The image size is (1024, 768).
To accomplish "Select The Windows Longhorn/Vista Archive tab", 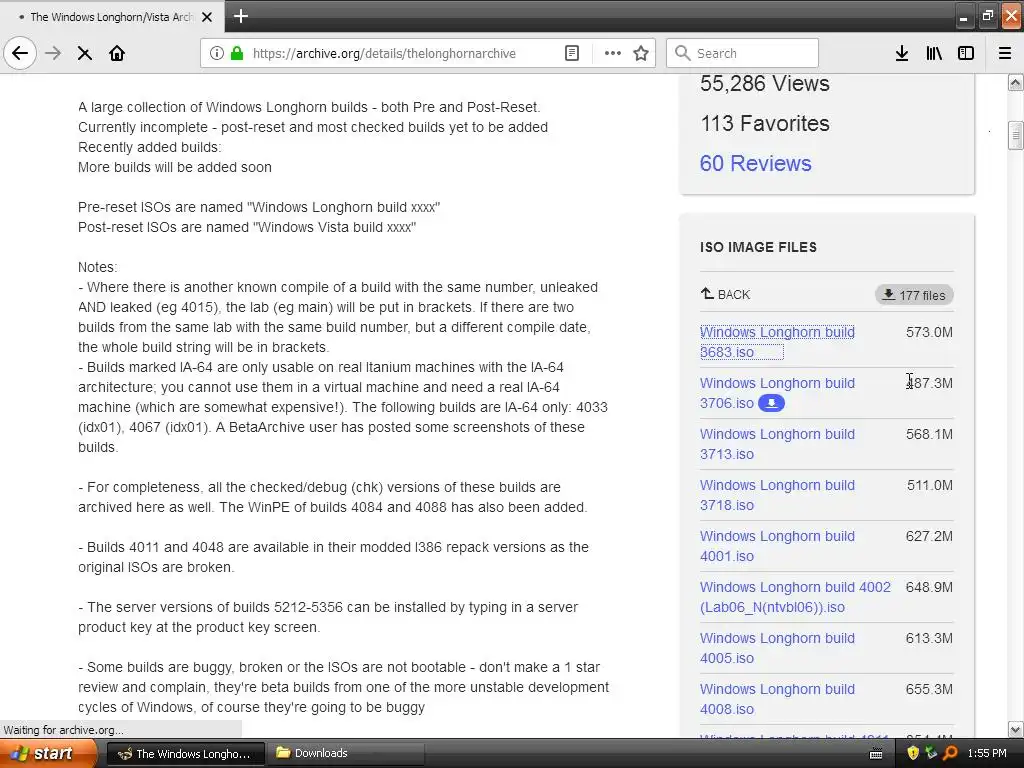I will pos(112,17).
